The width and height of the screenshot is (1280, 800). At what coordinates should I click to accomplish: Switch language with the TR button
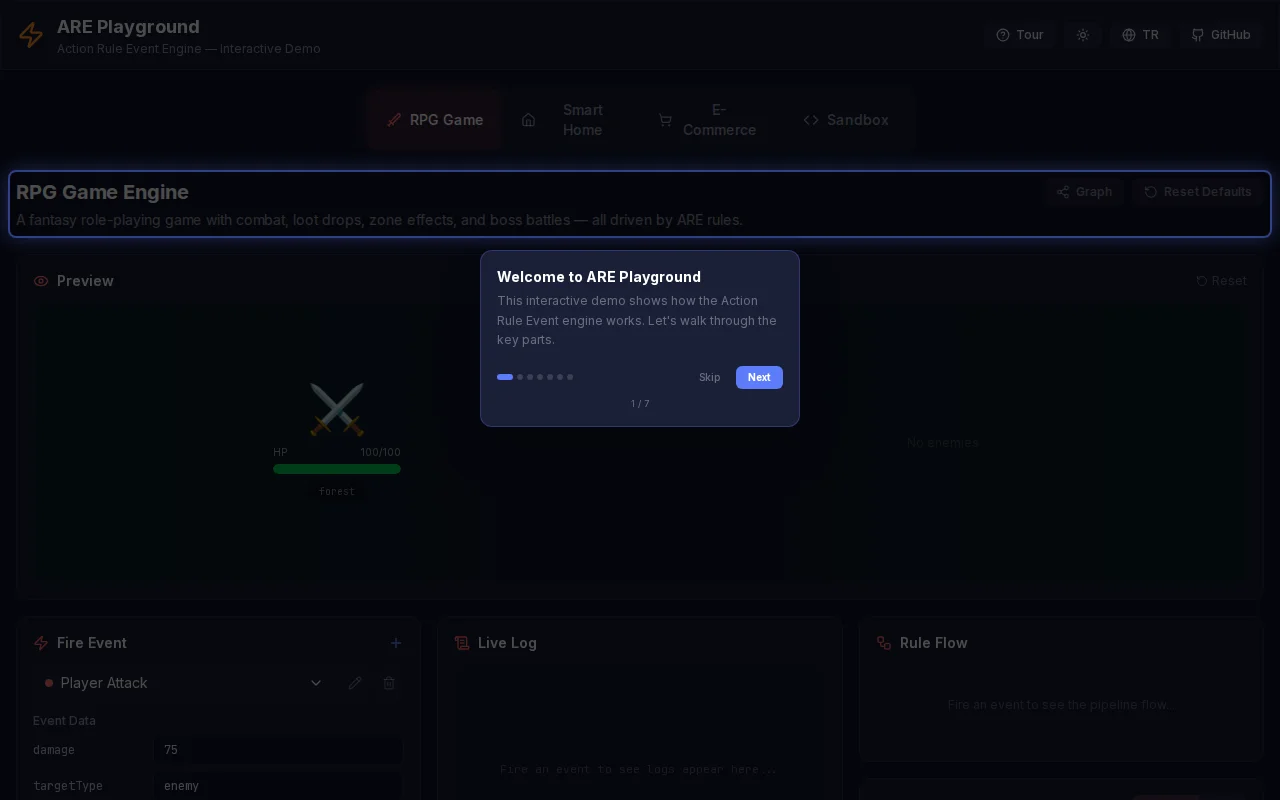tap(1140, 35)
